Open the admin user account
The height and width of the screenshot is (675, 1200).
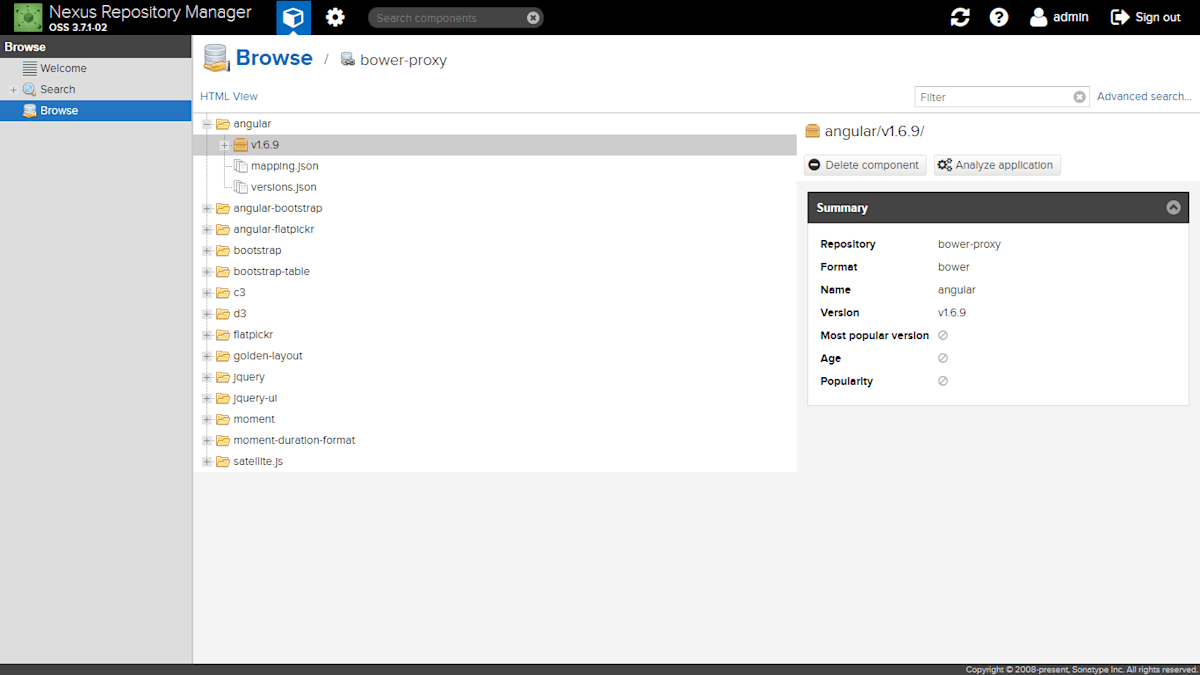click(1059, 17)
